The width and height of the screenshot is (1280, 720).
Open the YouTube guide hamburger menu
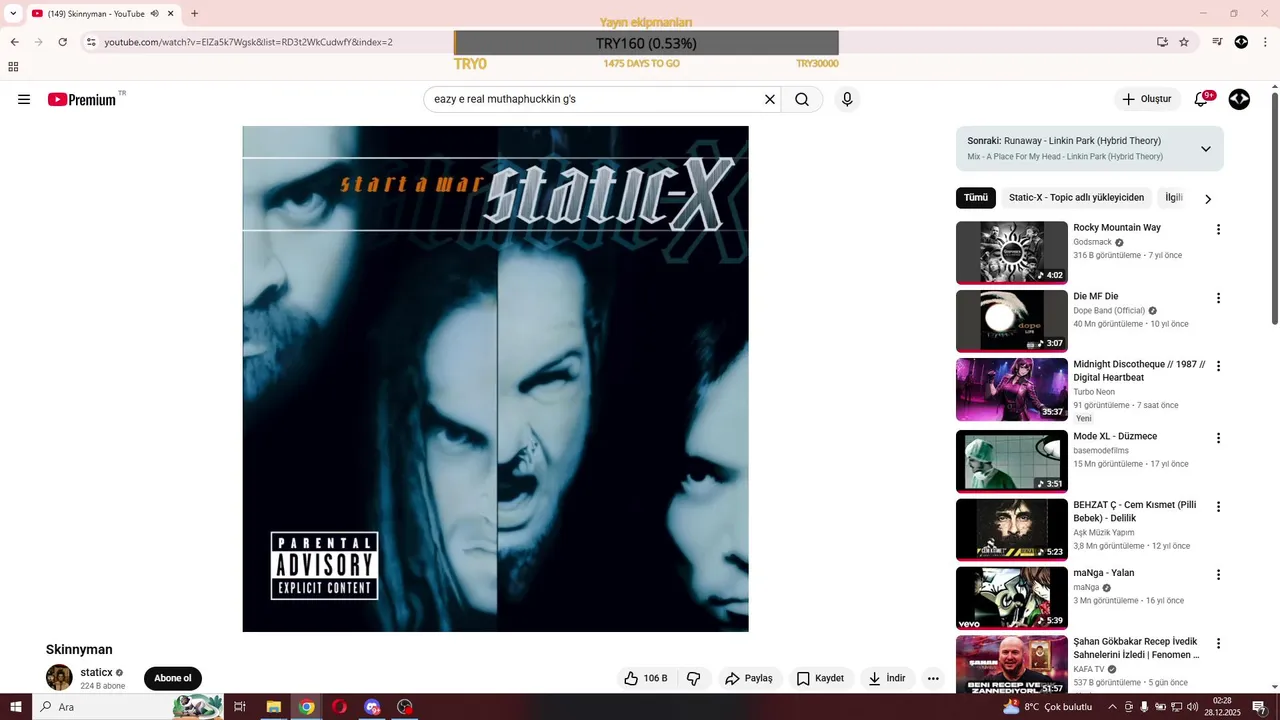[x=24, y=99]
